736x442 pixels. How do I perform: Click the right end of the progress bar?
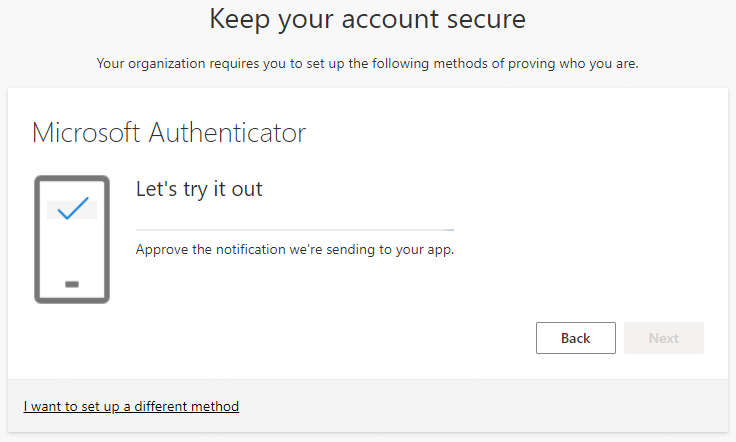[x=451, y=230]
